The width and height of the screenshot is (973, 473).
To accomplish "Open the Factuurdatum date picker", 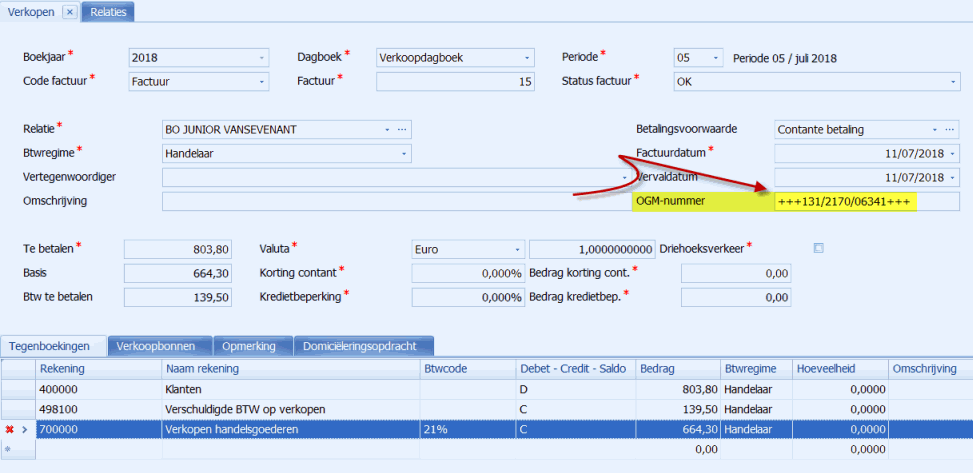I will pos(951,153).
